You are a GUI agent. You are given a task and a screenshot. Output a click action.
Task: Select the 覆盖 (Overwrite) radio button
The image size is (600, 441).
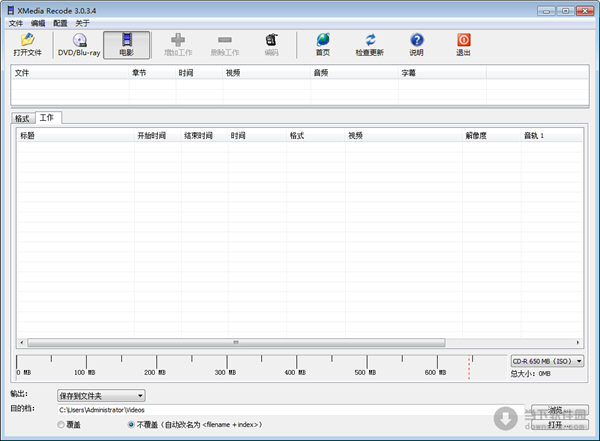click(x=62, y=425)
